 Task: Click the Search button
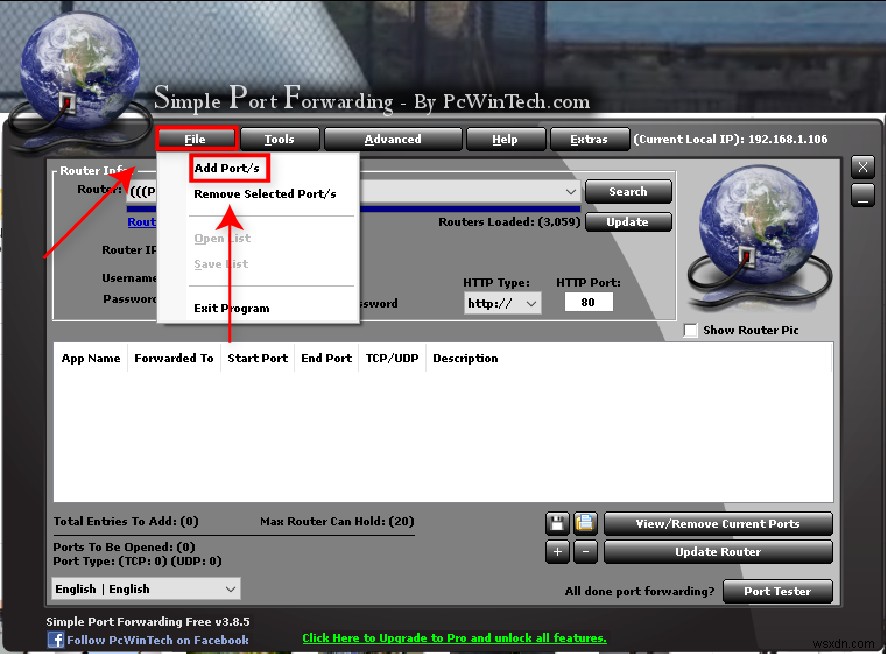pyautogui.click(x=628, y=192)
